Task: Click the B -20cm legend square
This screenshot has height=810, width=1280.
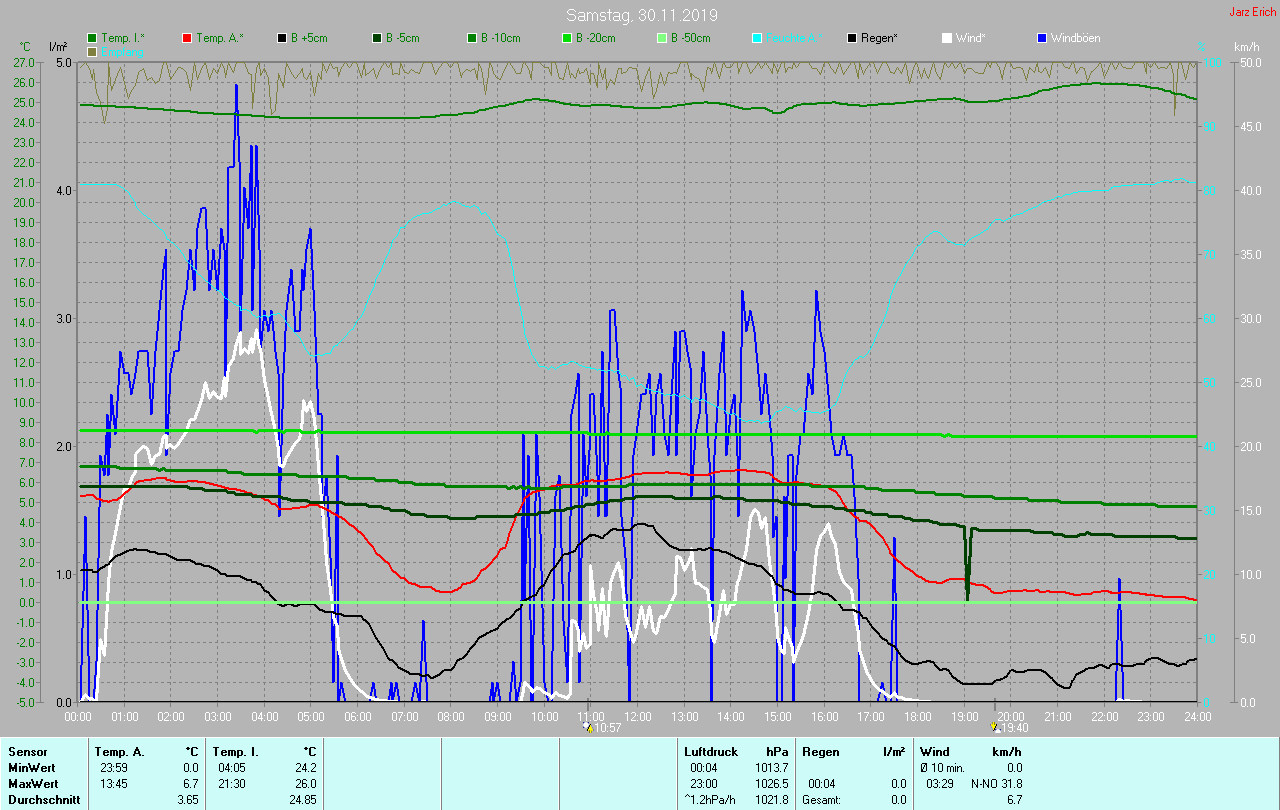Action: [x=567, y=38]
